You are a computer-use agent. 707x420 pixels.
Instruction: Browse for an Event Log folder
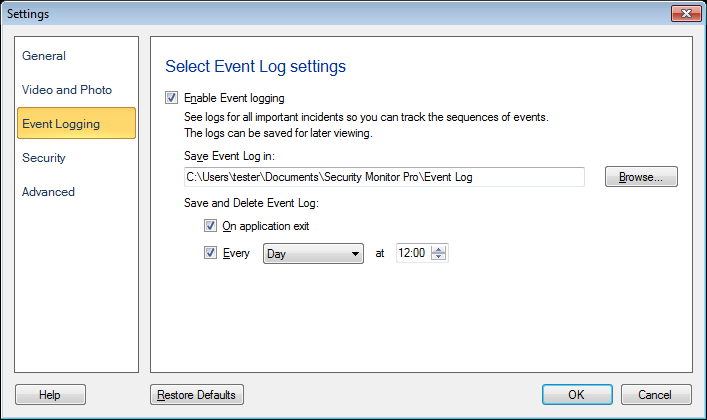640,177
